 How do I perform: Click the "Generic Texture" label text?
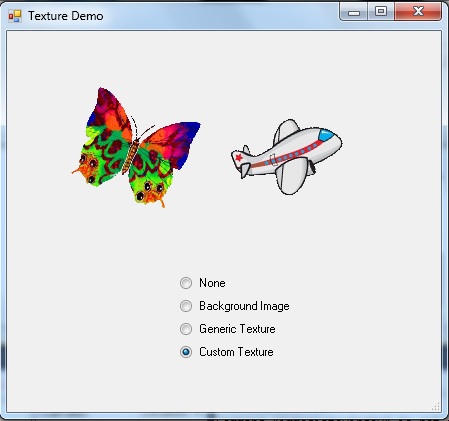(x=237, y=329)
